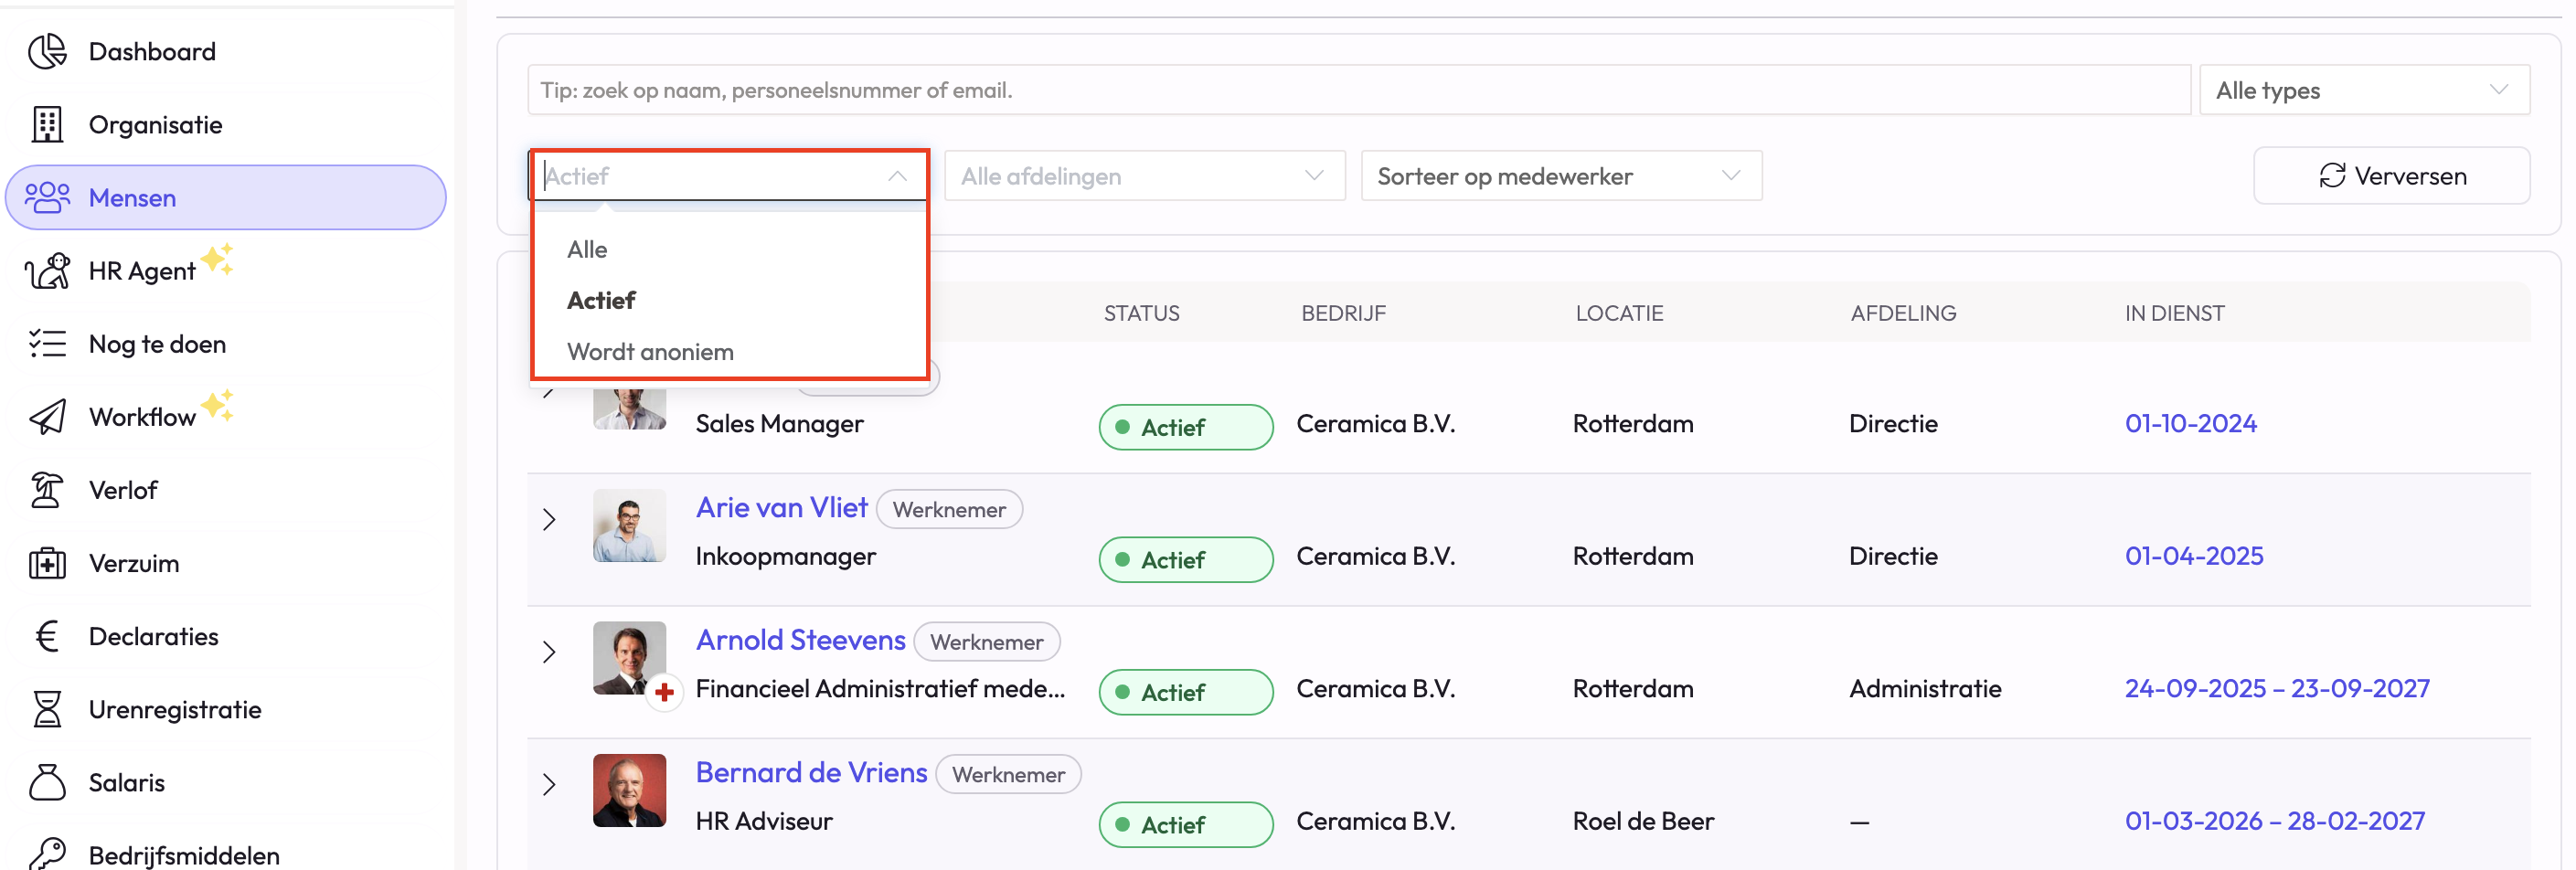Select Wordt anoniem option in dropdown
The width and height of the screenshot is (2576, 870).
[650, 352]
